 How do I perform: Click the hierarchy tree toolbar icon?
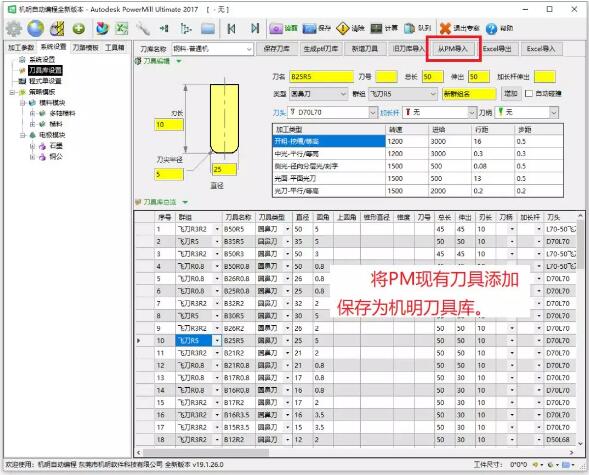point(186,29)
